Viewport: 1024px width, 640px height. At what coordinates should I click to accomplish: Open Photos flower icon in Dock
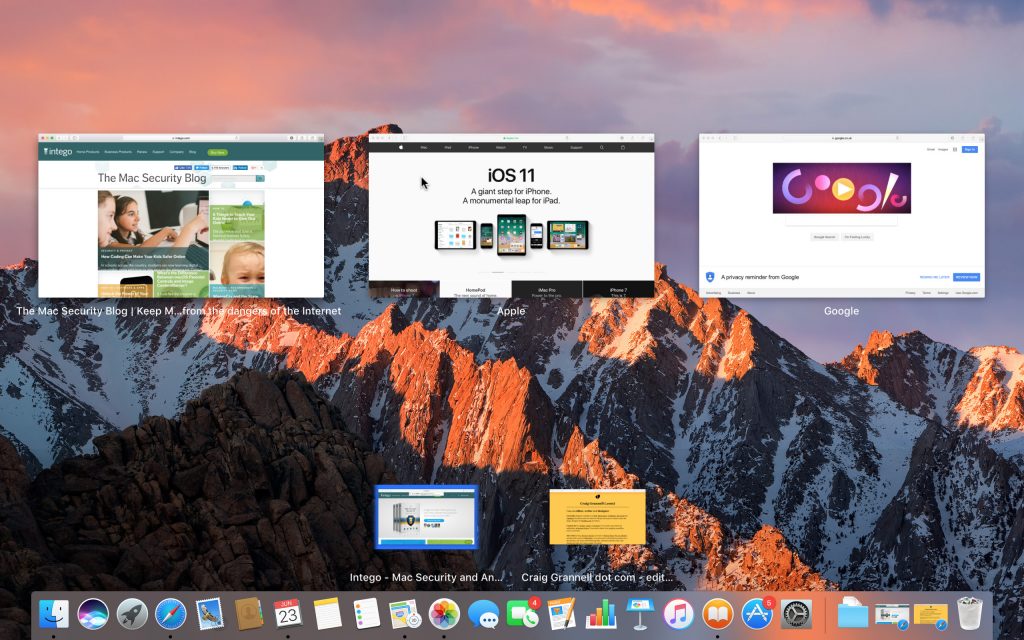(444, 614)
